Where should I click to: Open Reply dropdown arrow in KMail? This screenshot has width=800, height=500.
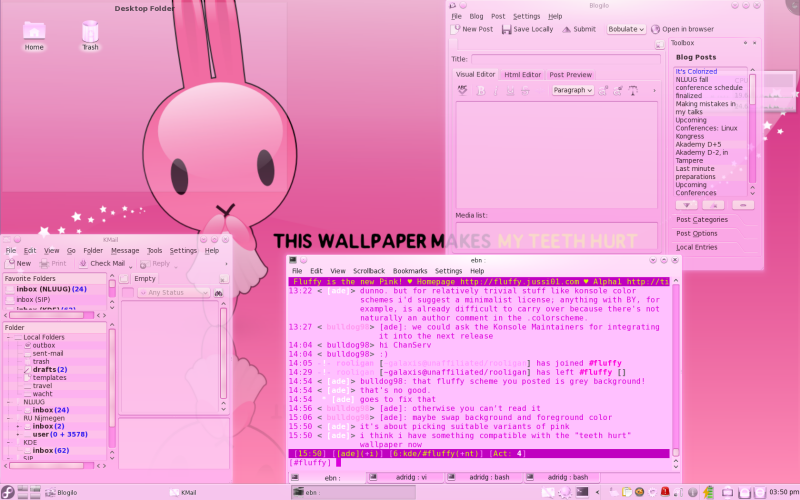[x=176, y=266]
